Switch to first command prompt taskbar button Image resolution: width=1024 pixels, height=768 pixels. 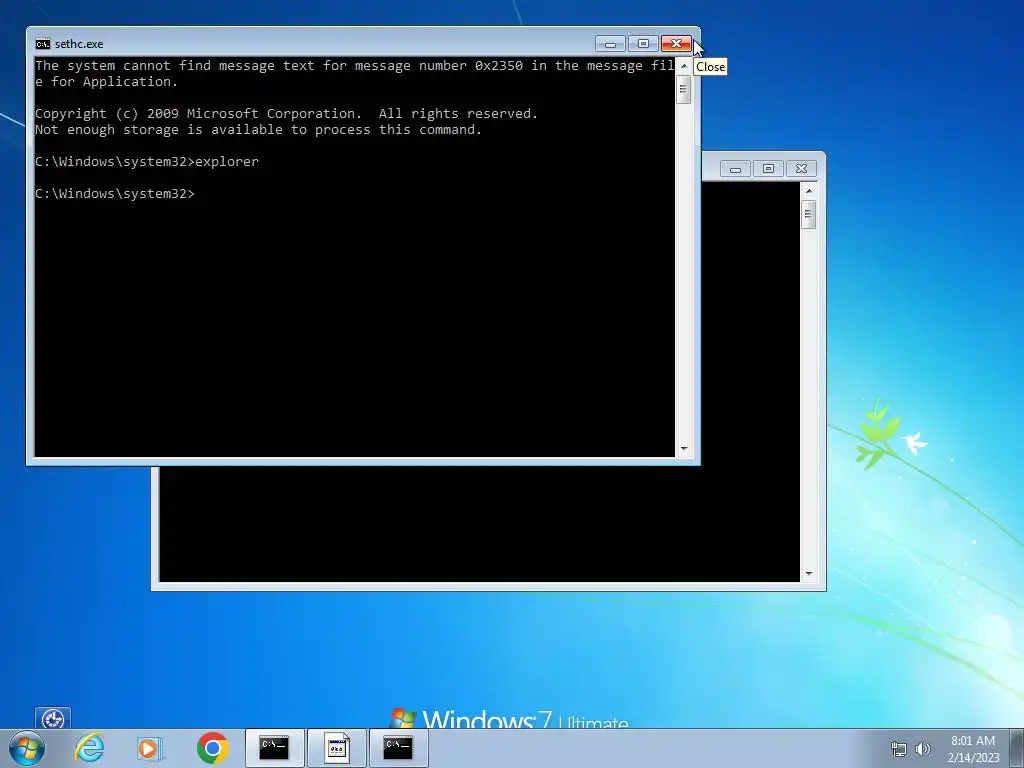point(274,748)
